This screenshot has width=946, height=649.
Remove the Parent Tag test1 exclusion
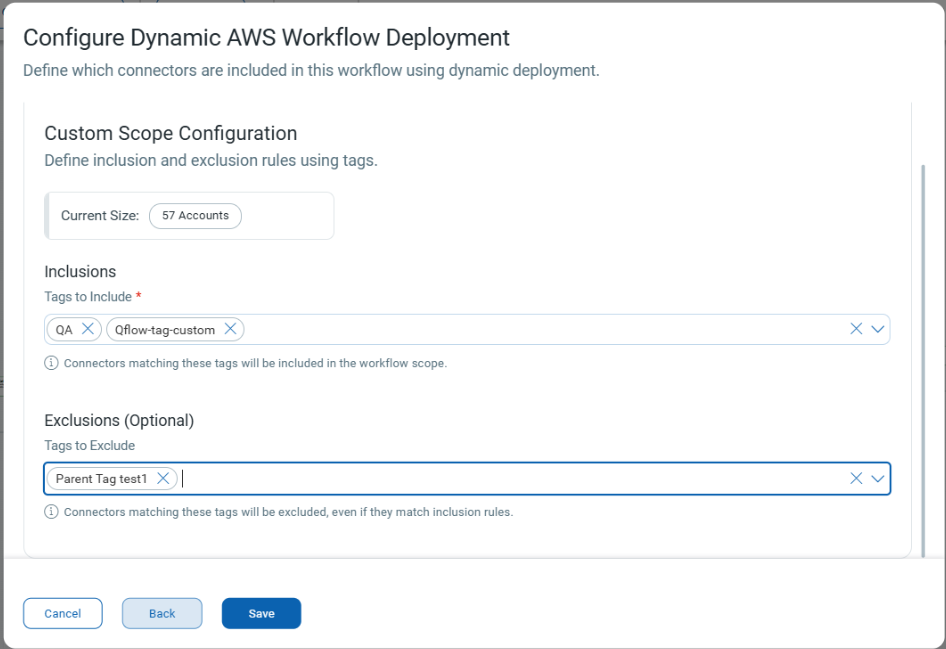click(163, 478)
